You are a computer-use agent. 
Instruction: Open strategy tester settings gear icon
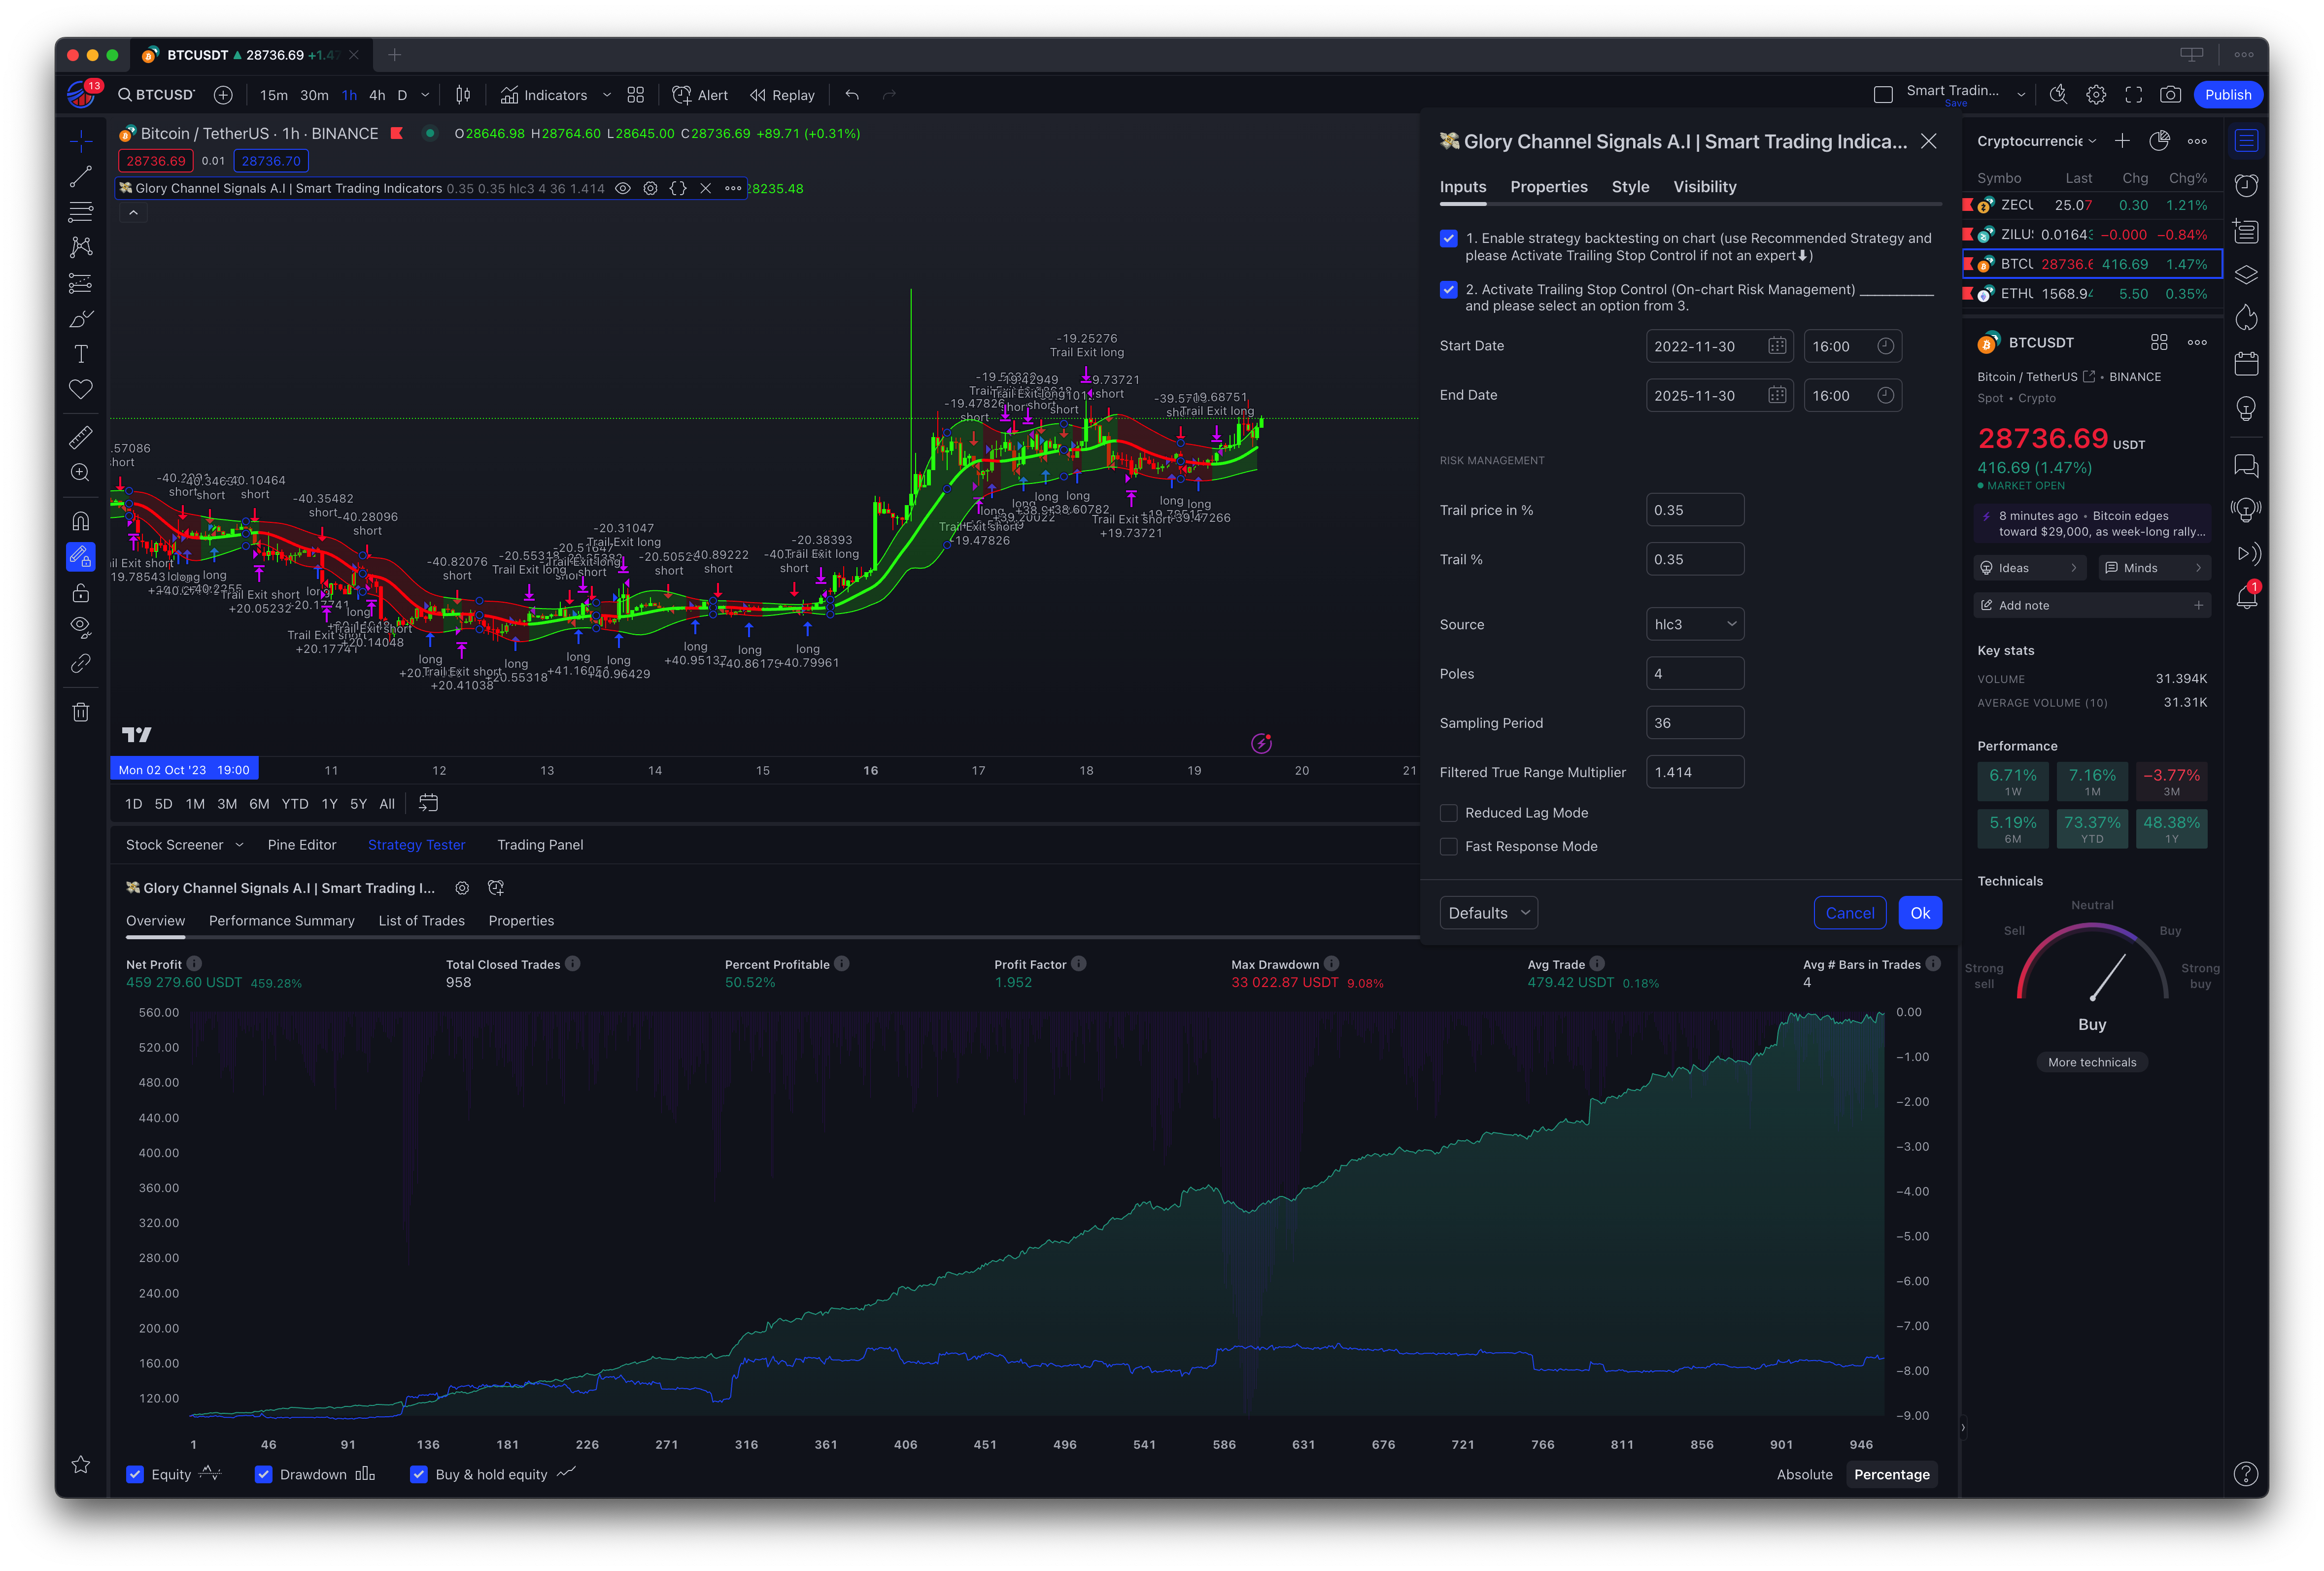click(x=462, y=888)
